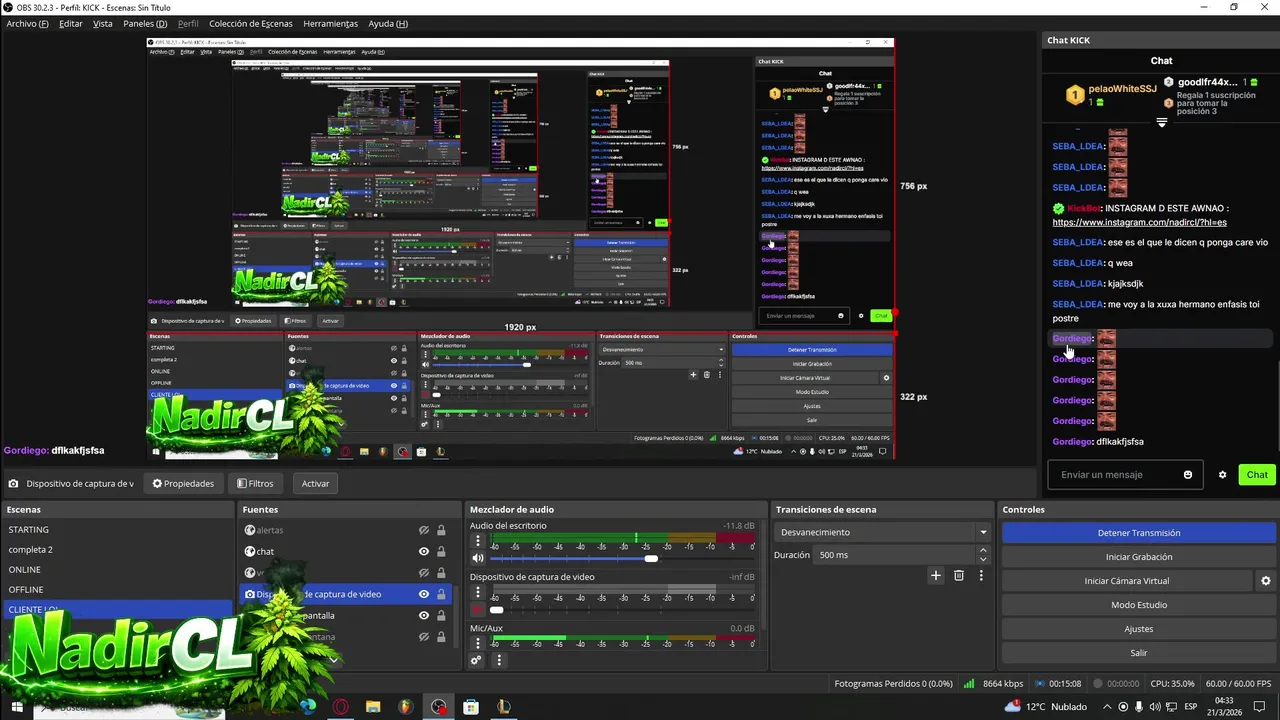The height and width of the screenshot is (720, 1280).
Task: Click the Activar button in source toolbar
Action: tap(316, 483)
